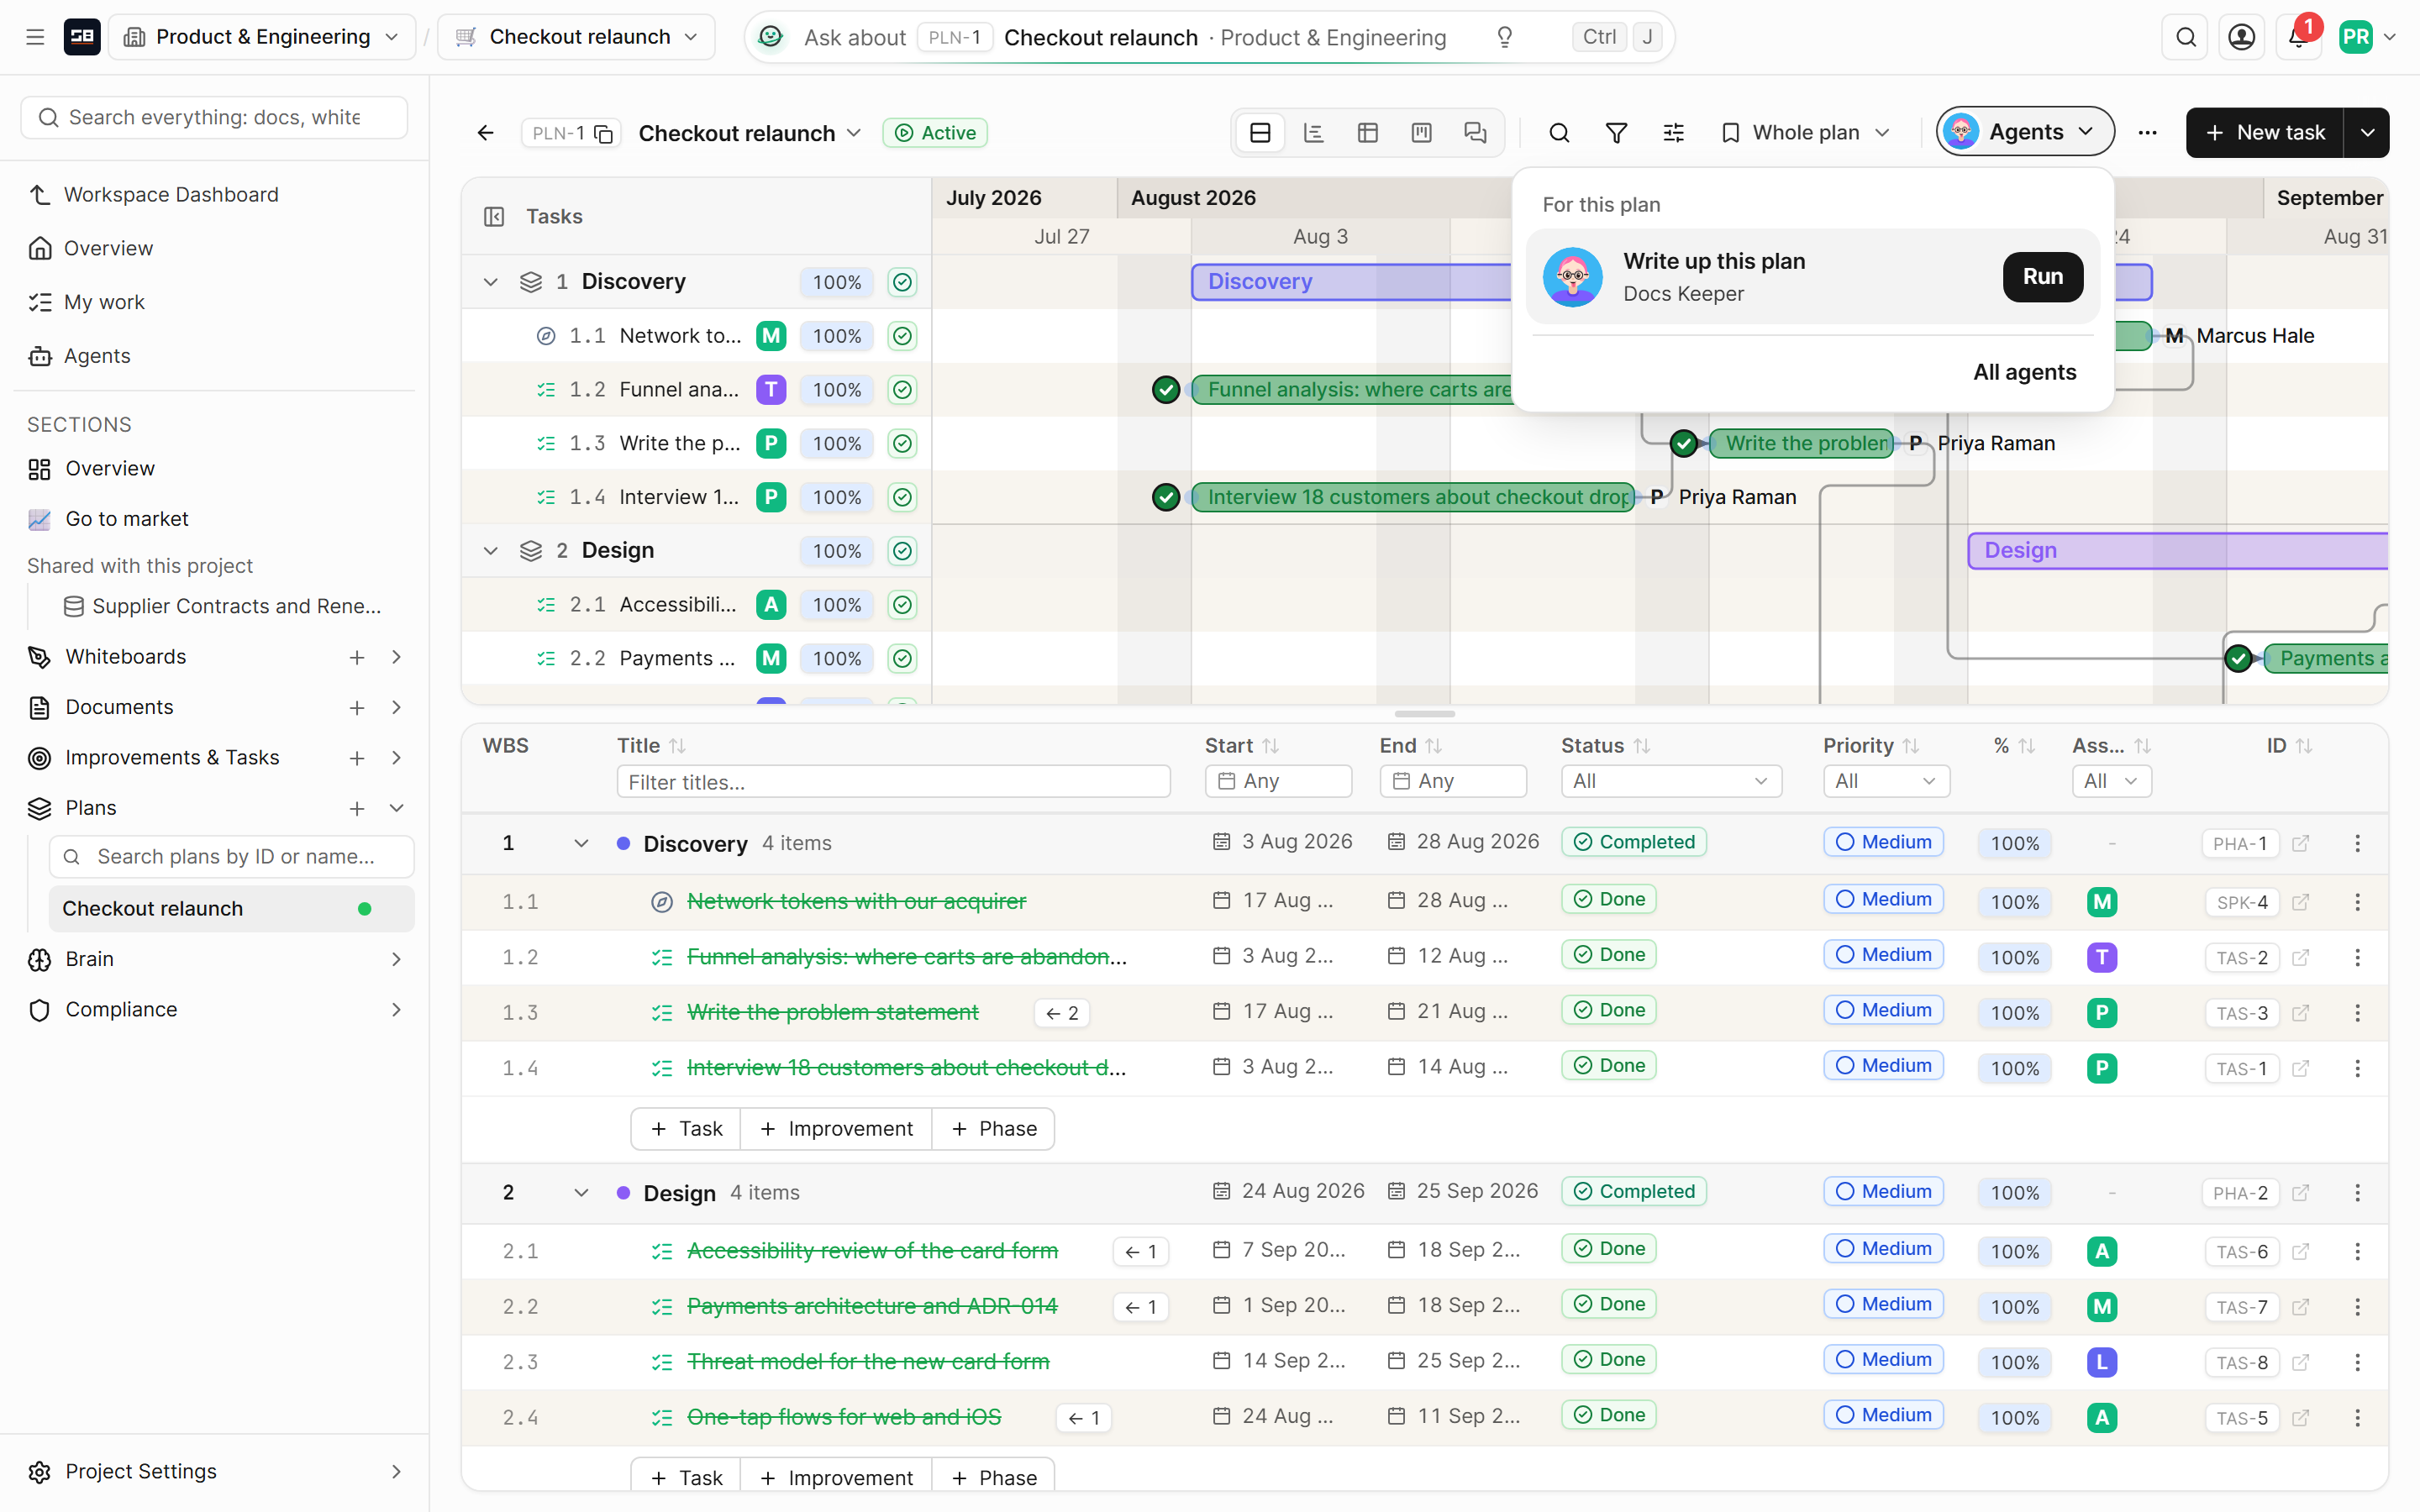
Task: Open the Product & Engineering workspace dropdown
Action: (x=262, y=37)
